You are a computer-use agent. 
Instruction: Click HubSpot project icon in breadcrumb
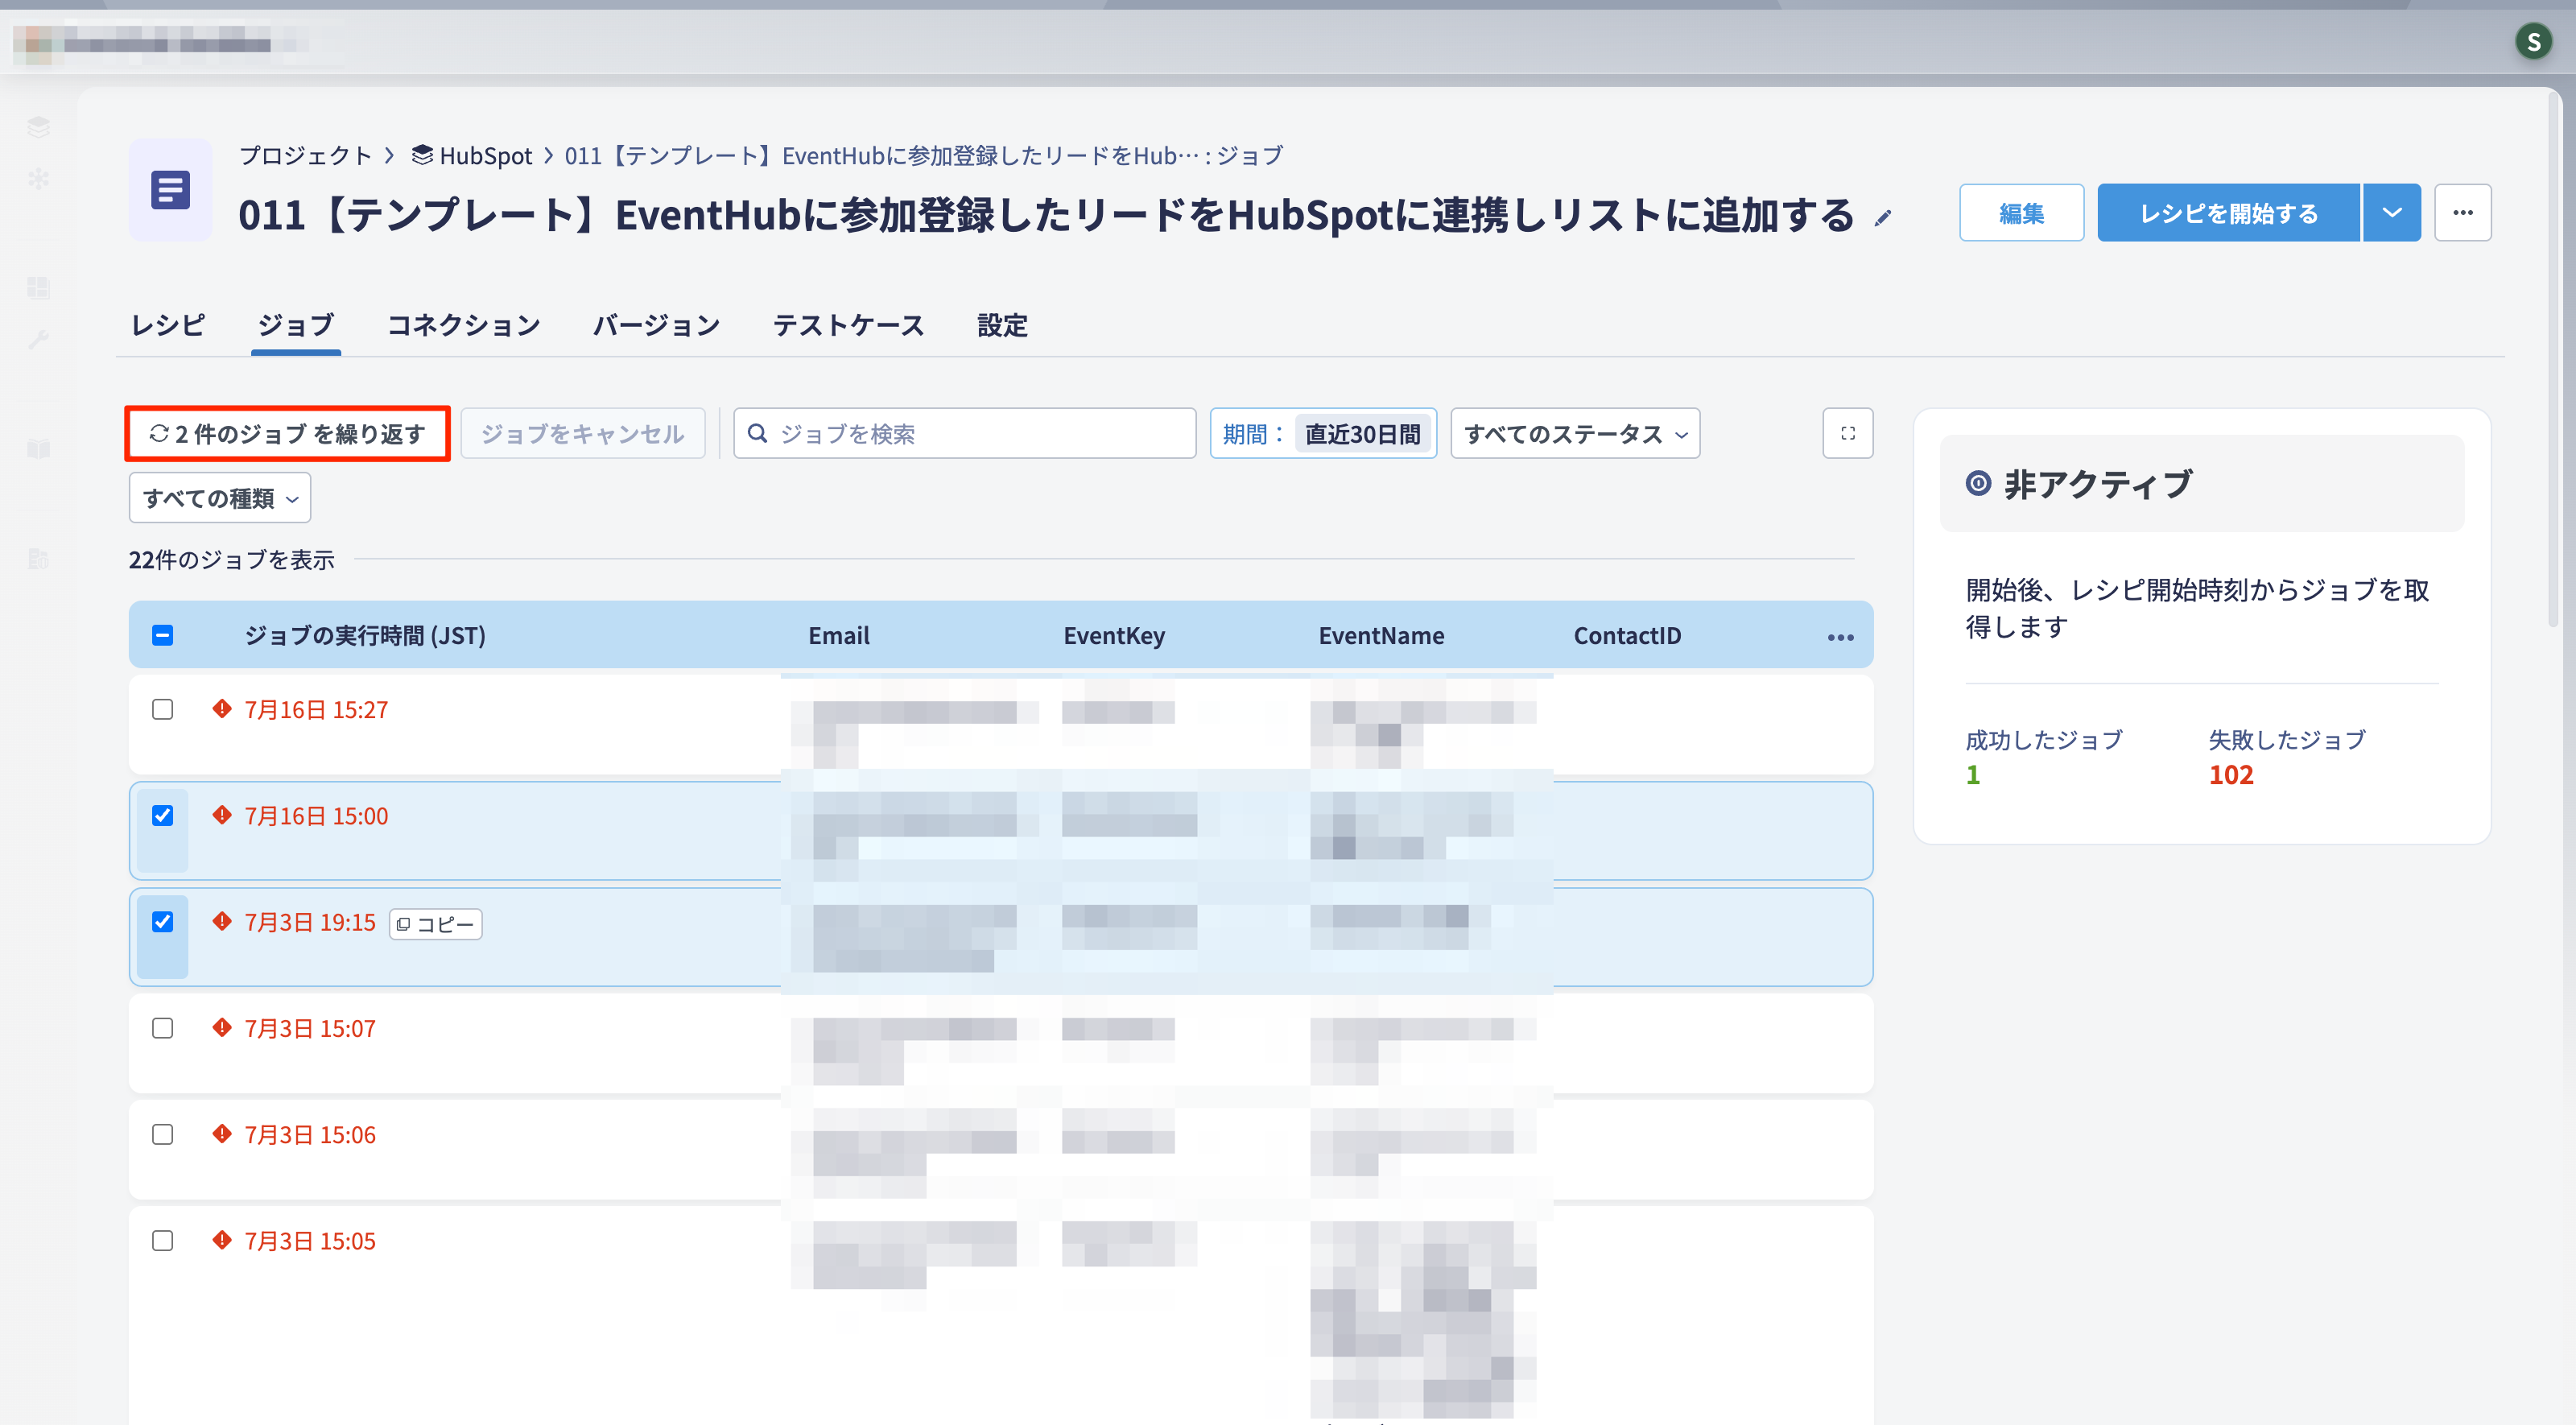[x=422, y=155]
